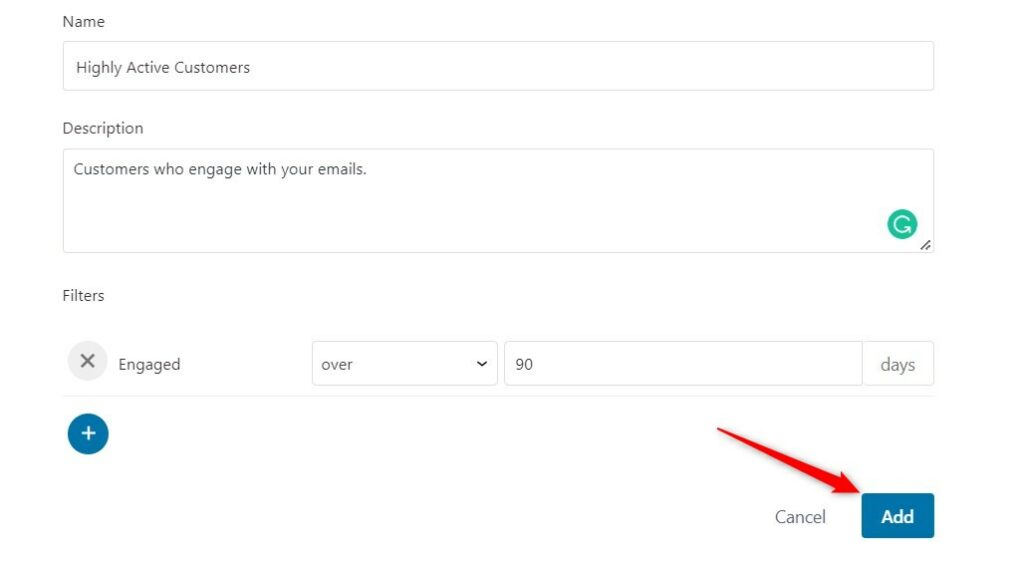This screenshot has height=565, width=1024.
Task: Select the days value field showing 90
Action: pyautogui.click(x=683, y=363)
